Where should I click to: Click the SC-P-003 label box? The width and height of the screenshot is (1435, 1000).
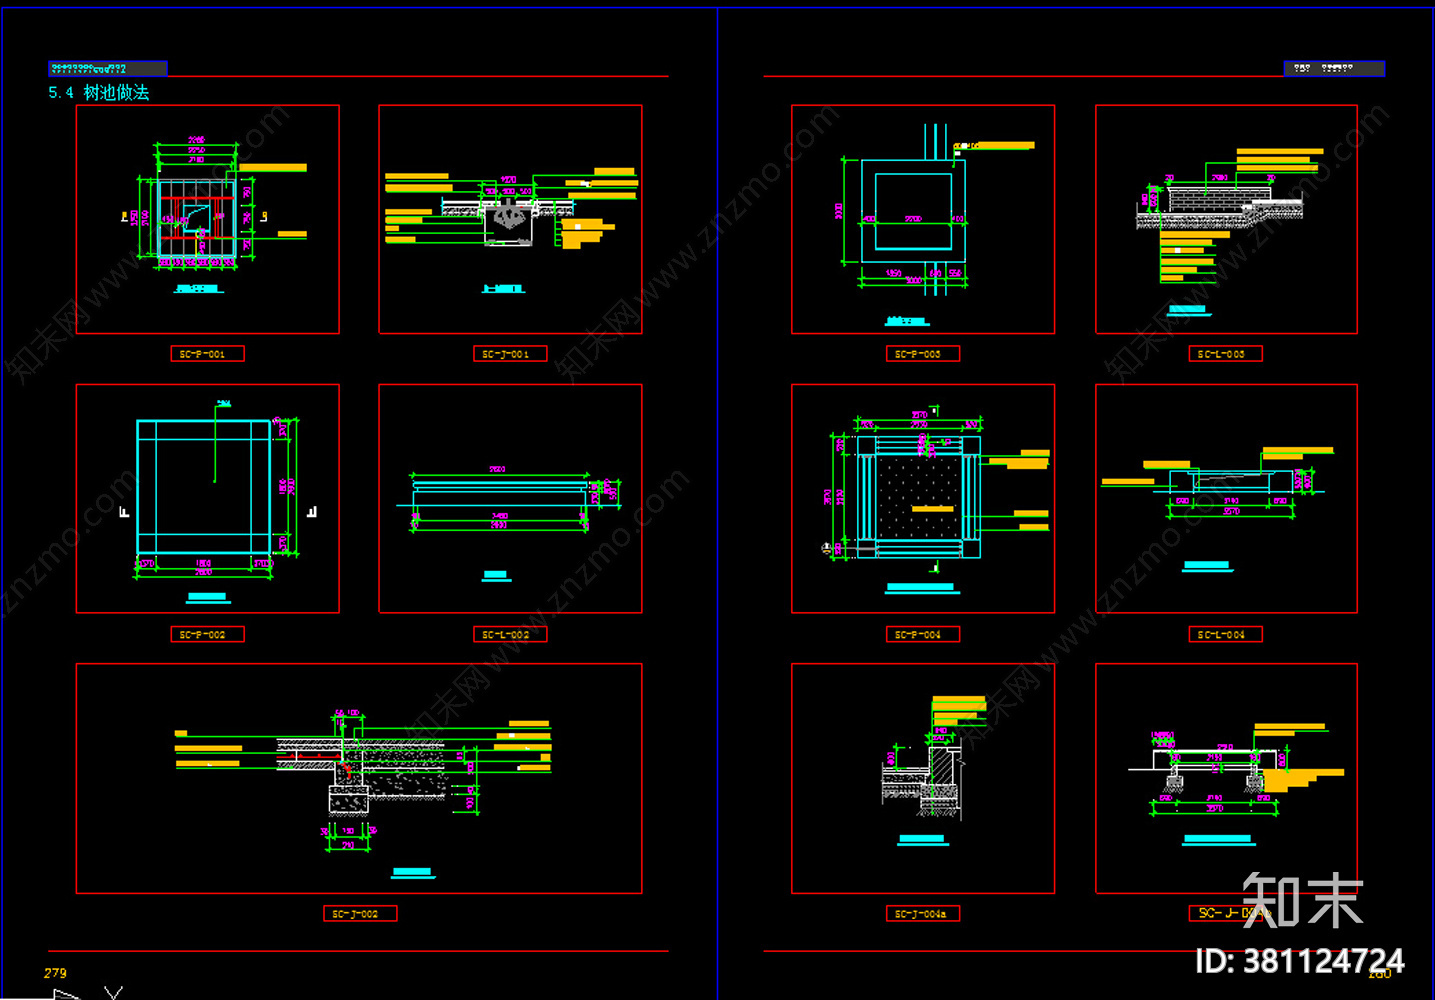pos(923,354)
